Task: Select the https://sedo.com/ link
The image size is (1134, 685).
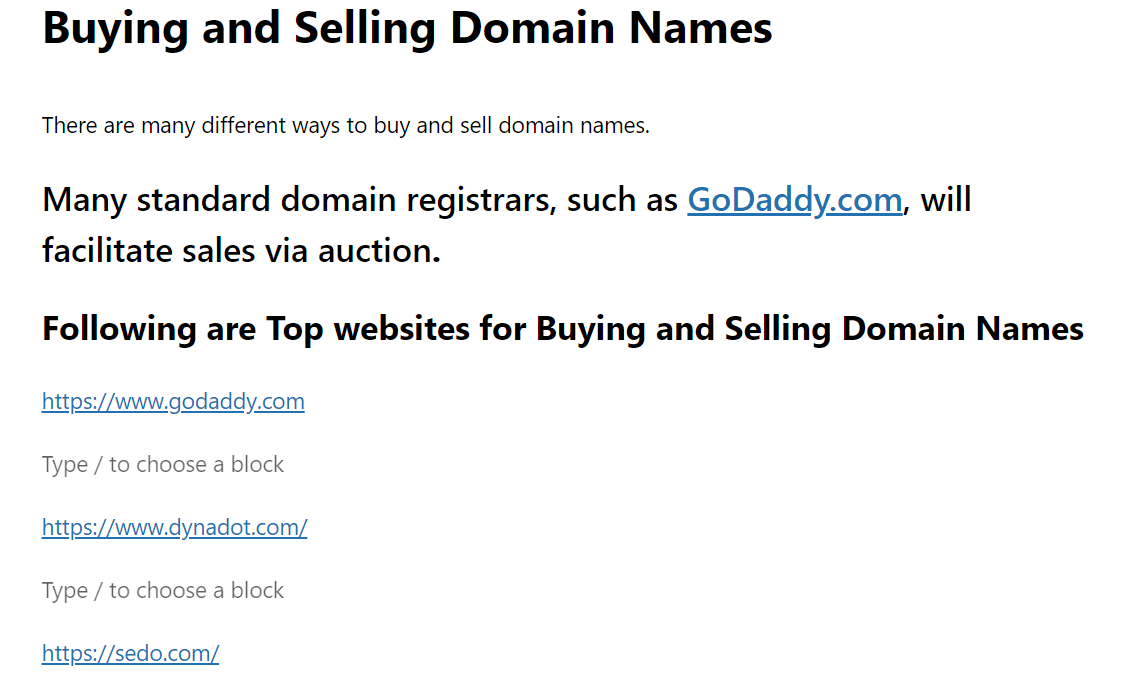Action: [130, 653]
